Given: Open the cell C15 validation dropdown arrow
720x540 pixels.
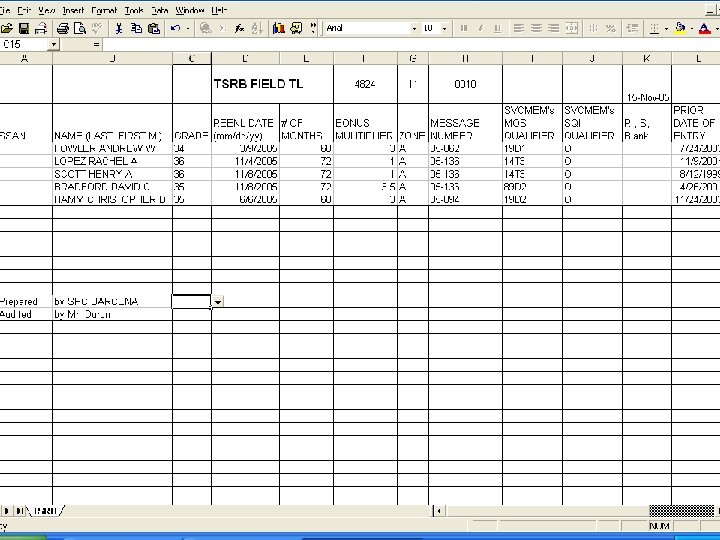Looking at the screenshot, I should [x=217, y=302].
